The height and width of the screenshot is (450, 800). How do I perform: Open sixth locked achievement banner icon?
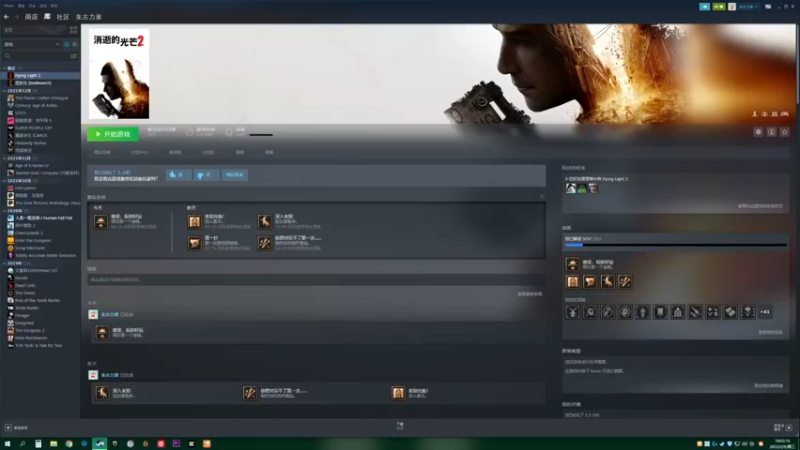(x=660, y=312)
